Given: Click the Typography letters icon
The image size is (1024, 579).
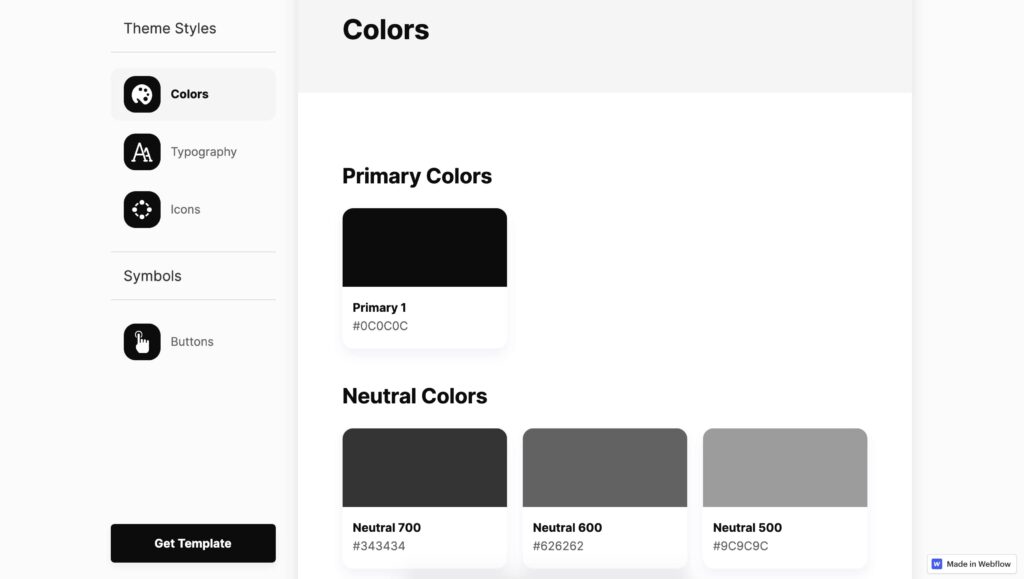Looking at the screenshot, I should click(x=142, y=152).
